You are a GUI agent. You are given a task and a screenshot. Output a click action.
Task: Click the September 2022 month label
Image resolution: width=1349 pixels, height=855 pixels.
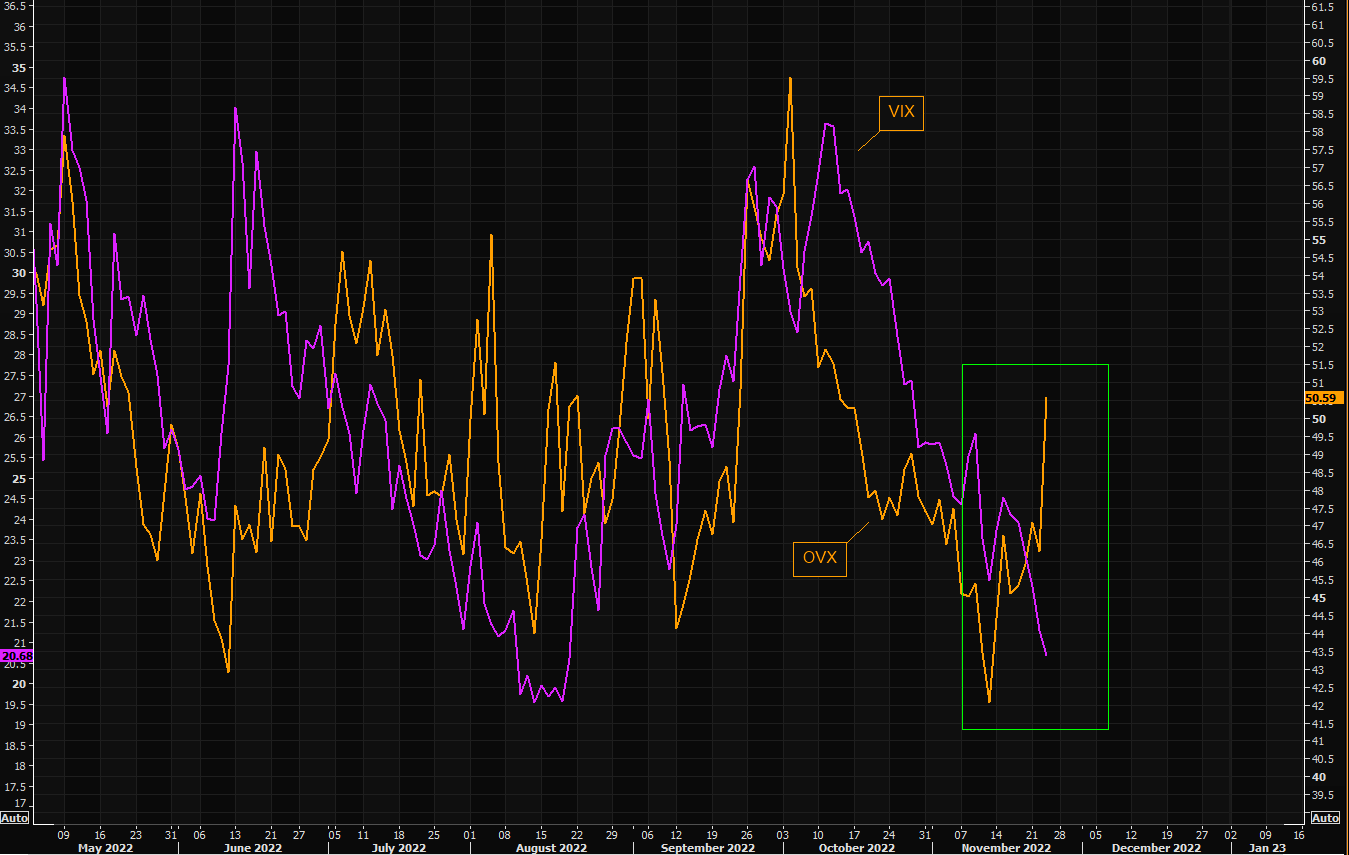[707, 847]
